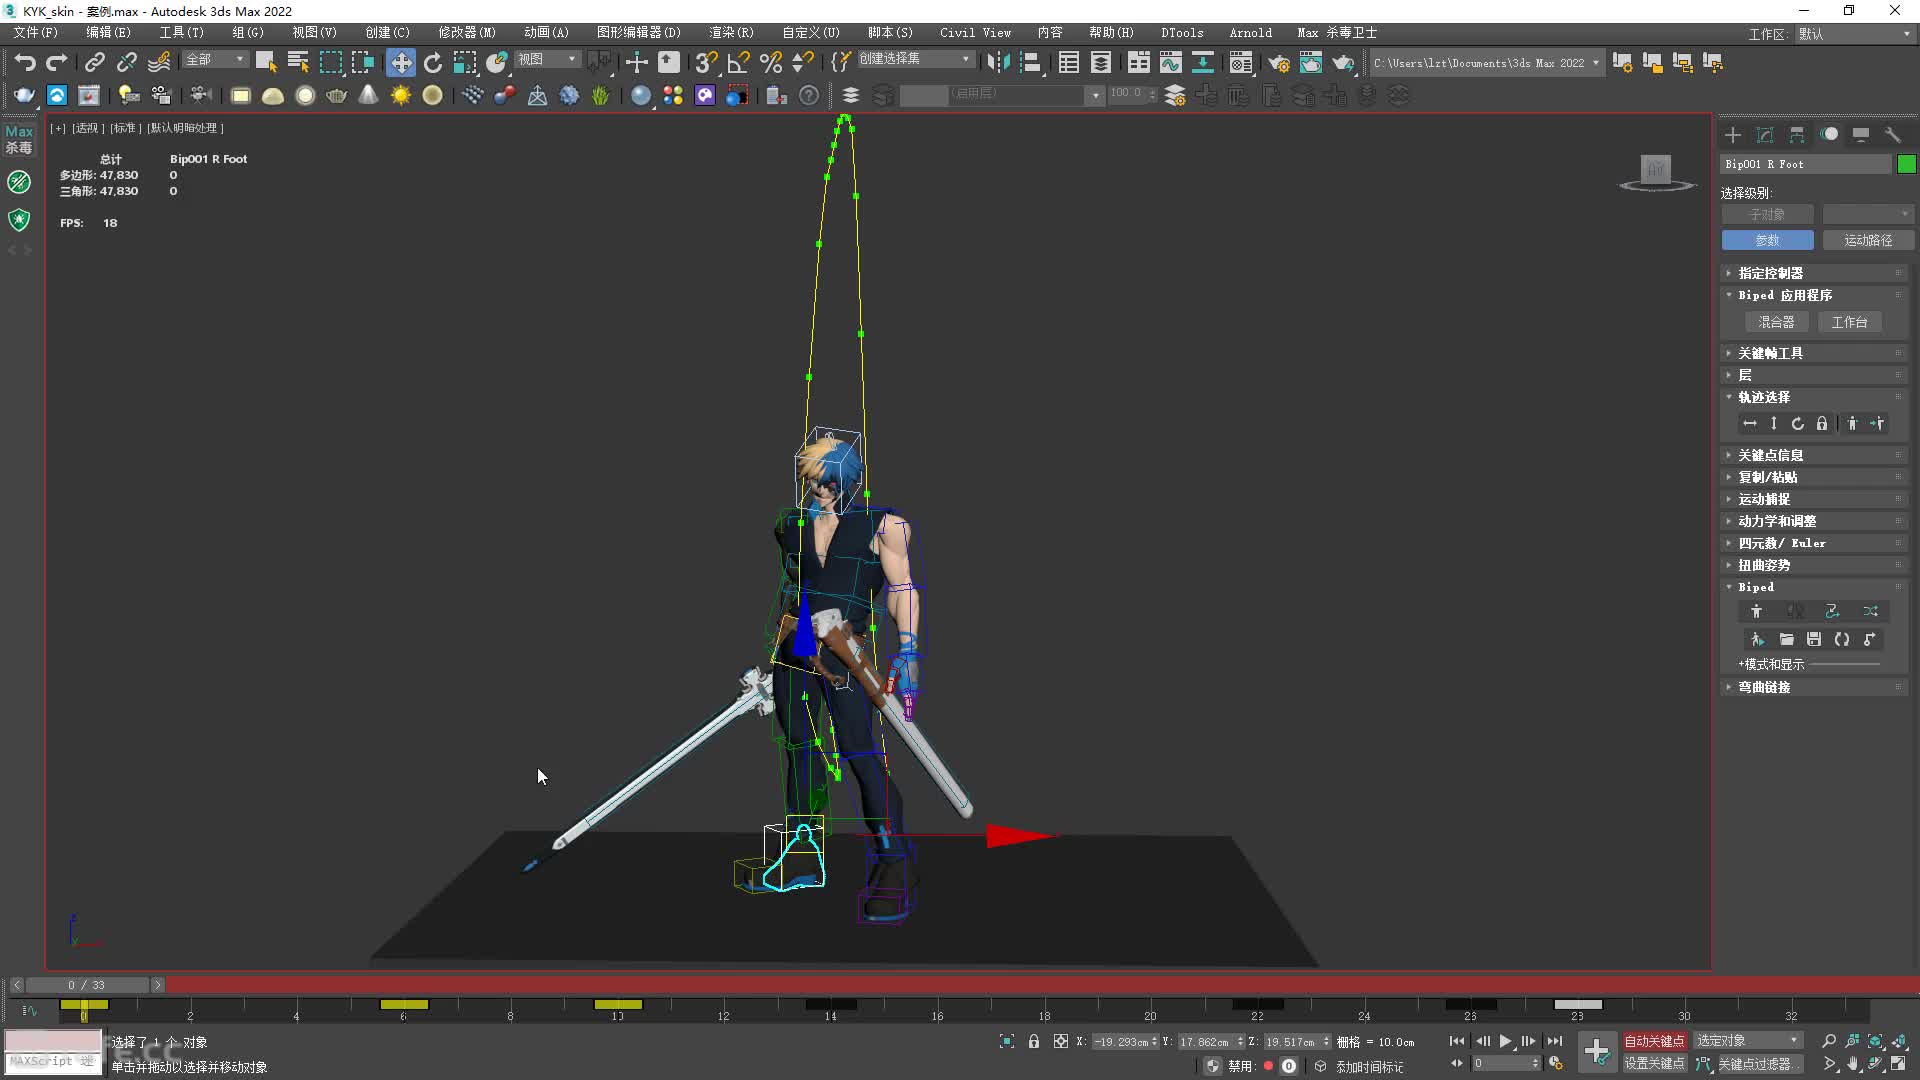Screen dimensions: 1920x1080
Task: Open the Render Setup teapot icon
Action: point(1279,63)
